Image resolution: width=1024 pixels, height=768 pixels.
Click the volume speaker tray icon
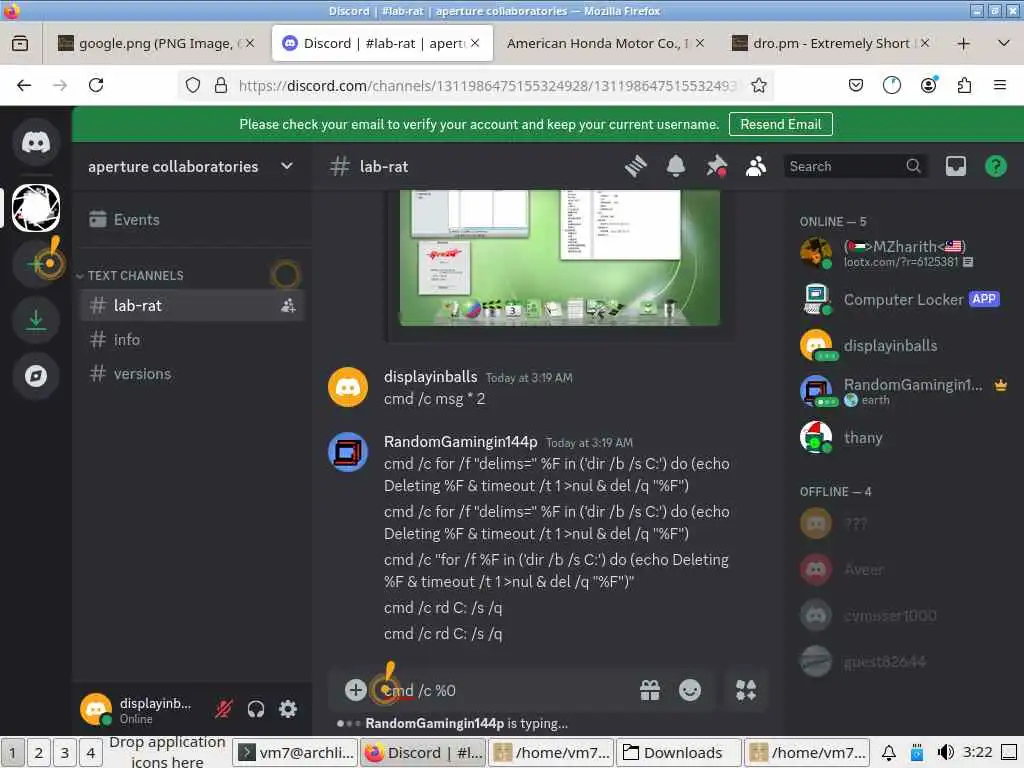pyautogui.click(x=945, y=752)
